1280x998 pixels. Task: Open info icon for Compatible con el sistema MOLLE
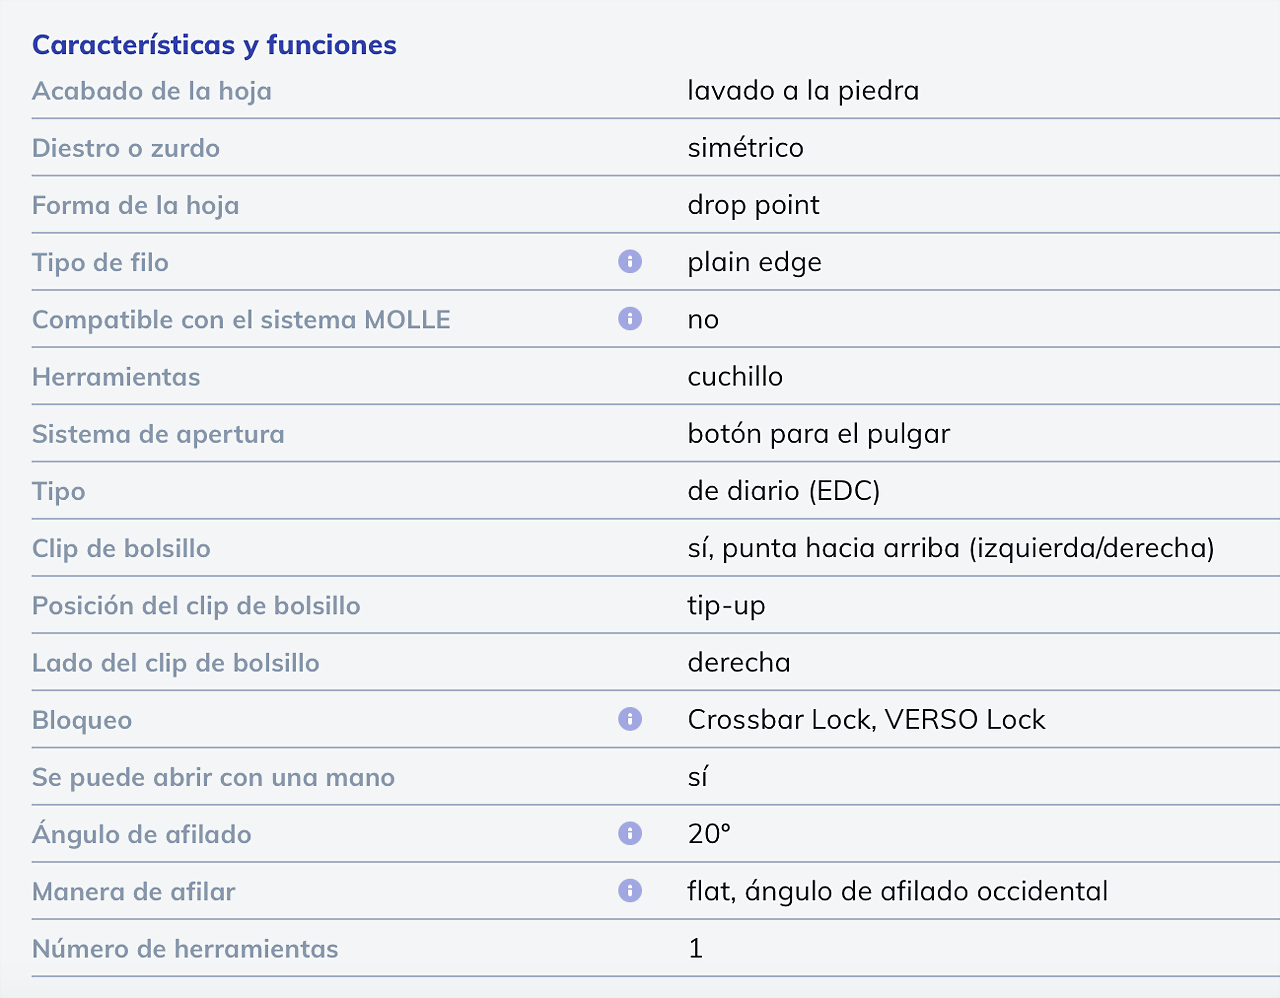(x=630, y=318)
